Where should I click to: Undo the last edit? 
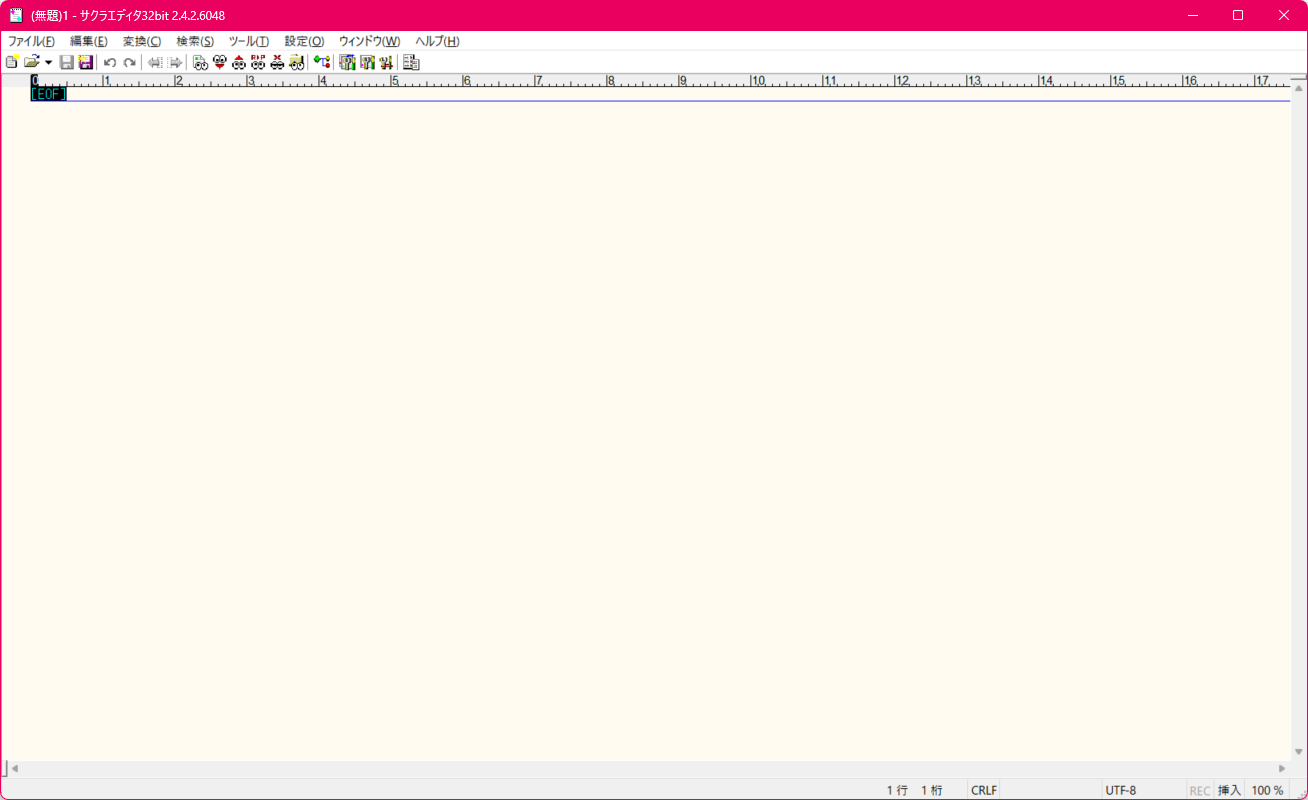pos(110,62)
